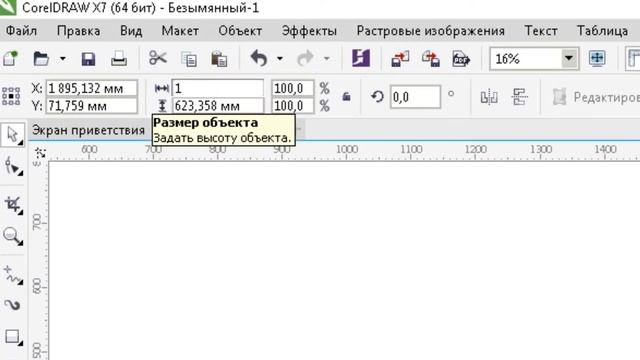Click the rotation angle field

click(x=415, y=97)
